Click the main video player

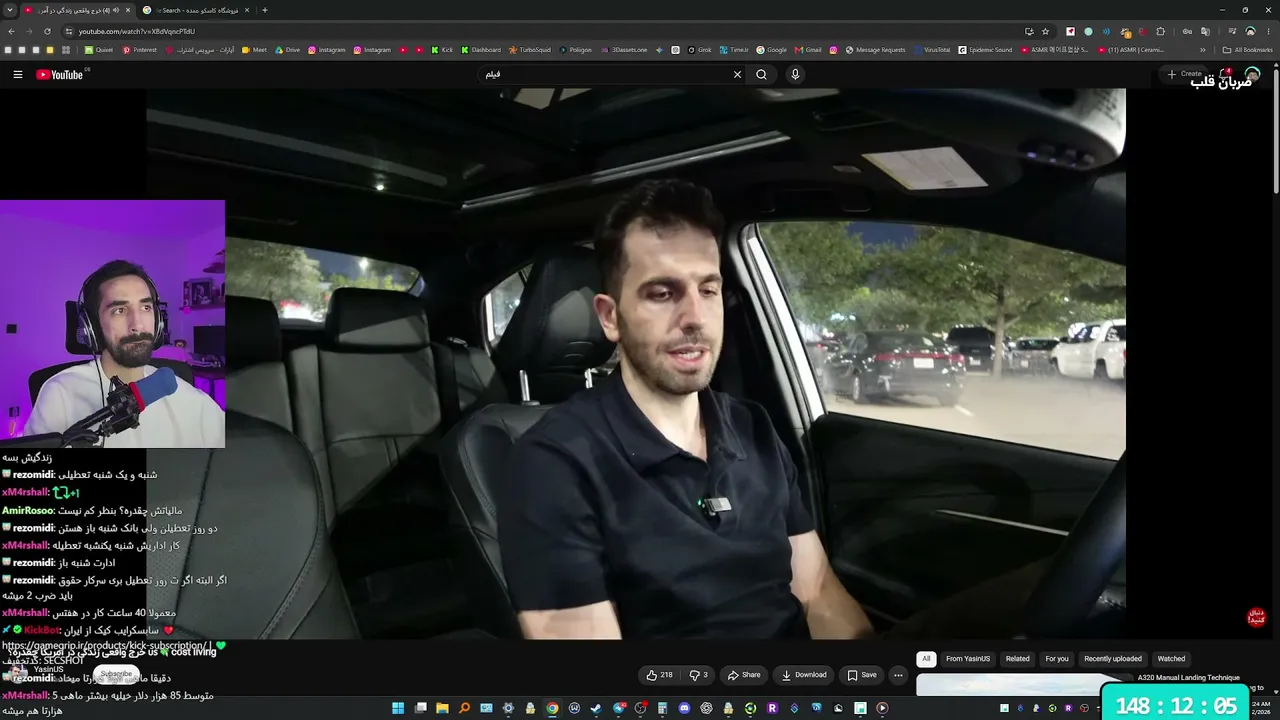pos(636,364)
